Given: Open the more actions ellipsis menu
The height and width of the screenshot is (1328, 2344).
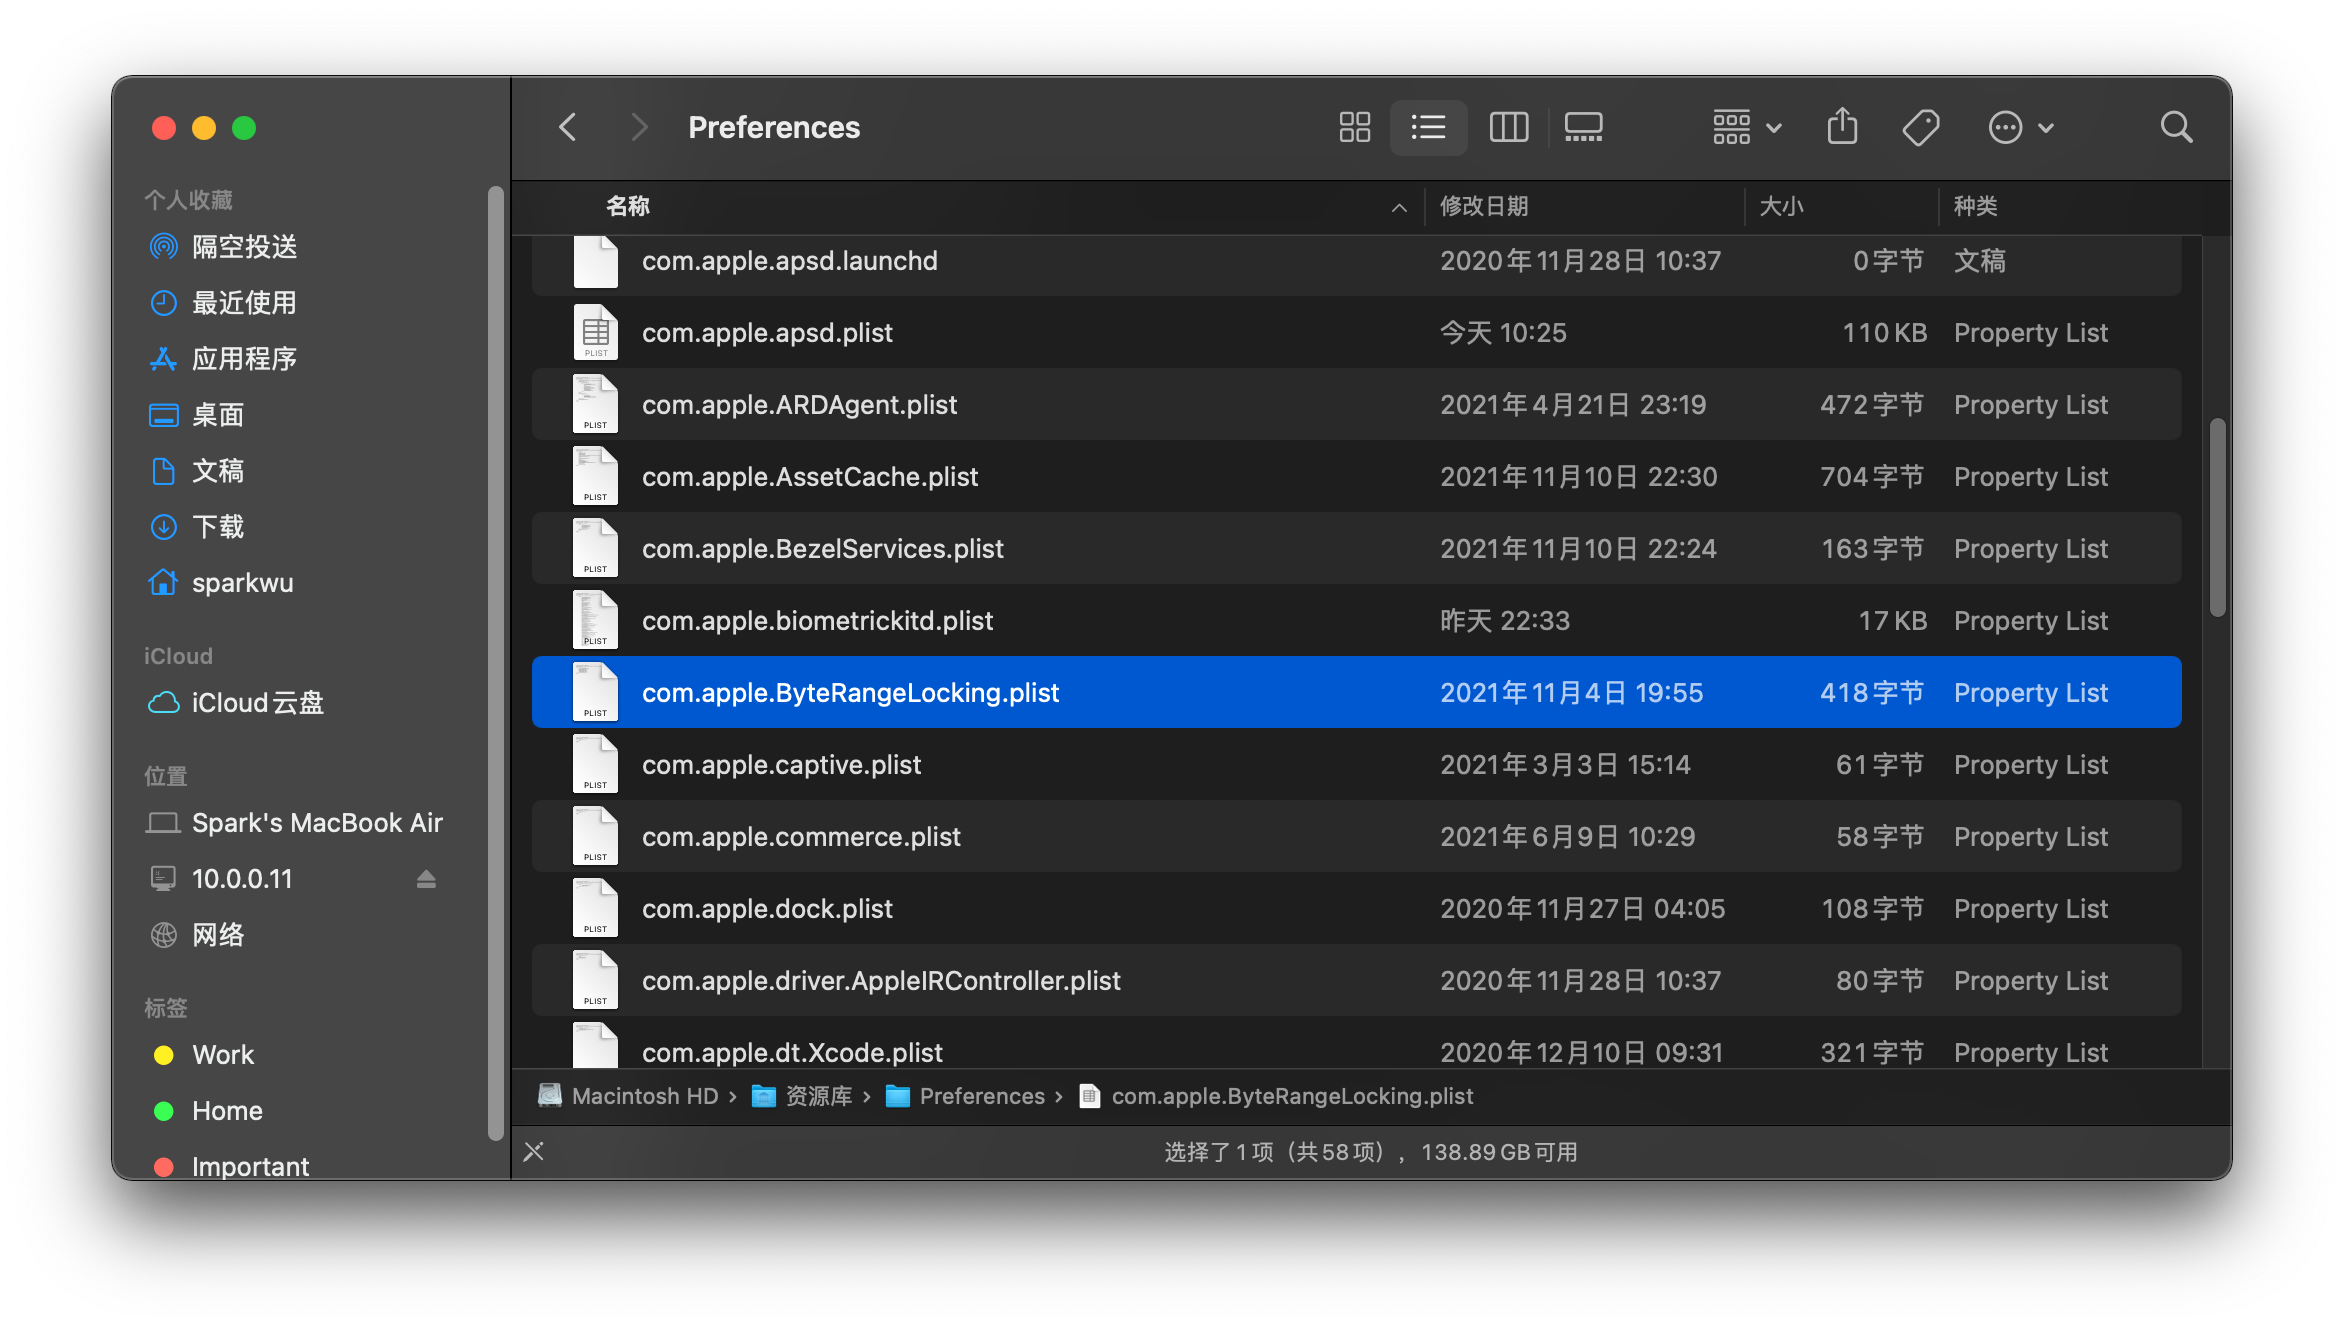Looking at the screenshot, I should [2019, 127].
